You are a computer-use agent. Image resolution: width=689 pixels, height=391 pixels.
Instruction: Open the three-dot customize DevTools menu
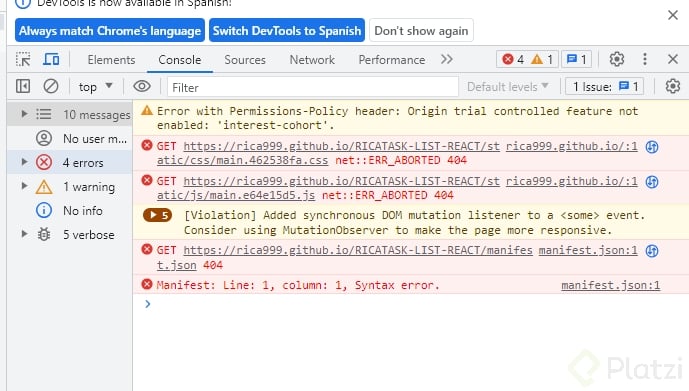pyautogui.click(x=645, y=59)
